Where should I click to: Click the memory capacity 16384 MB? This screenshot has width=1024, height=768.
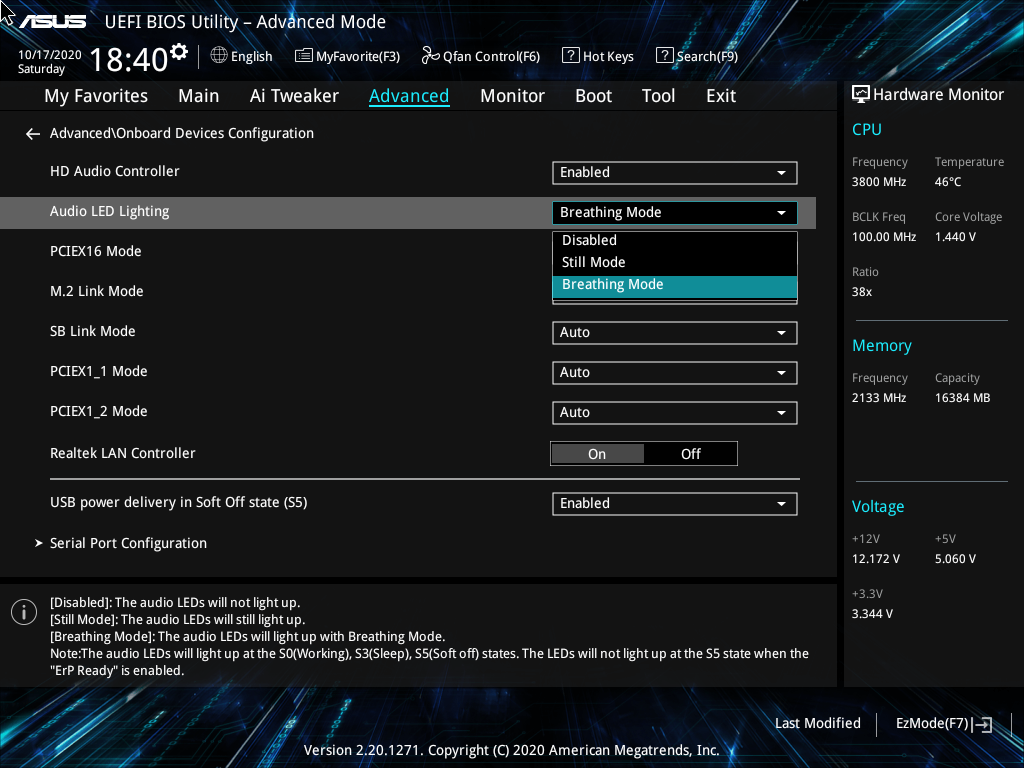click(x=963, y=398)
